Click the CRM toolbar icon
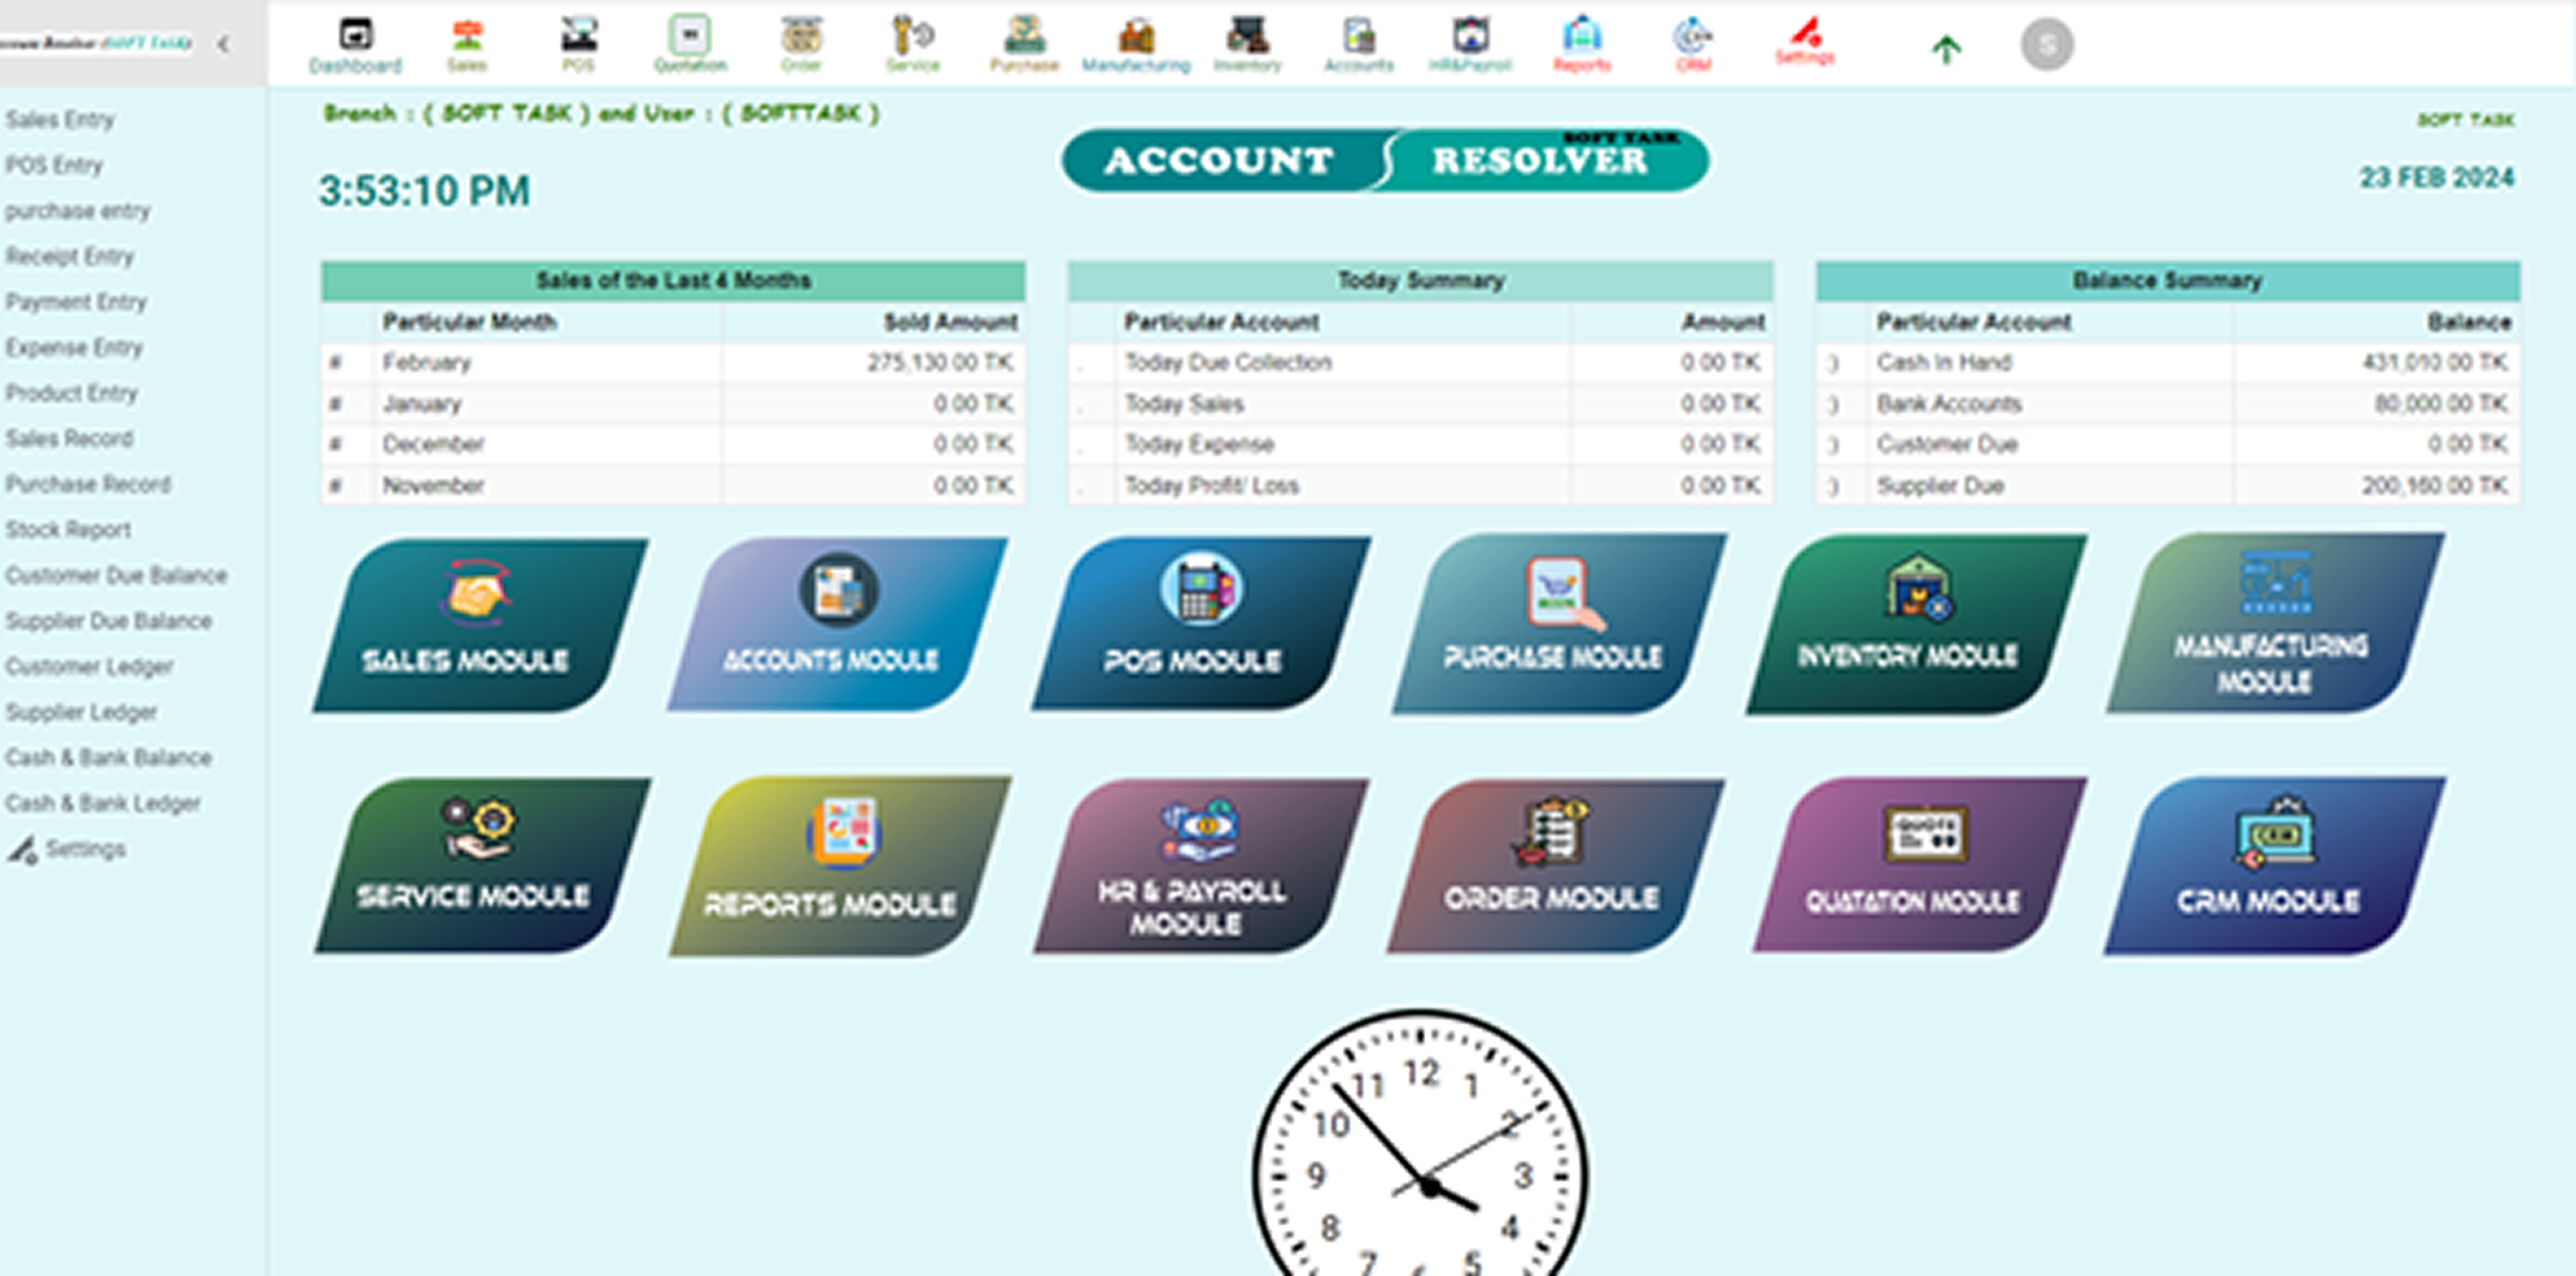Image resolution: width=2576 pixels, height=1276 pixels. [1693, 45]
